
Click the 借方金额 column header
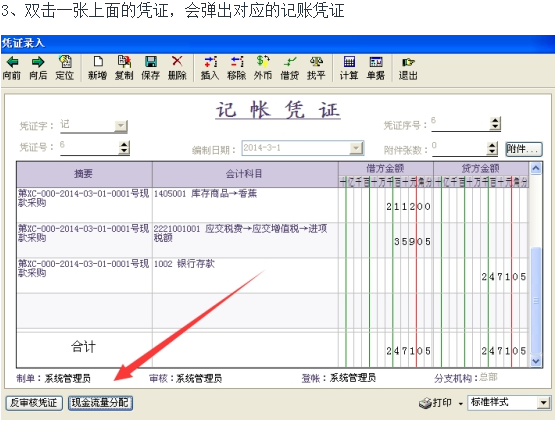(x=385, y=168)
